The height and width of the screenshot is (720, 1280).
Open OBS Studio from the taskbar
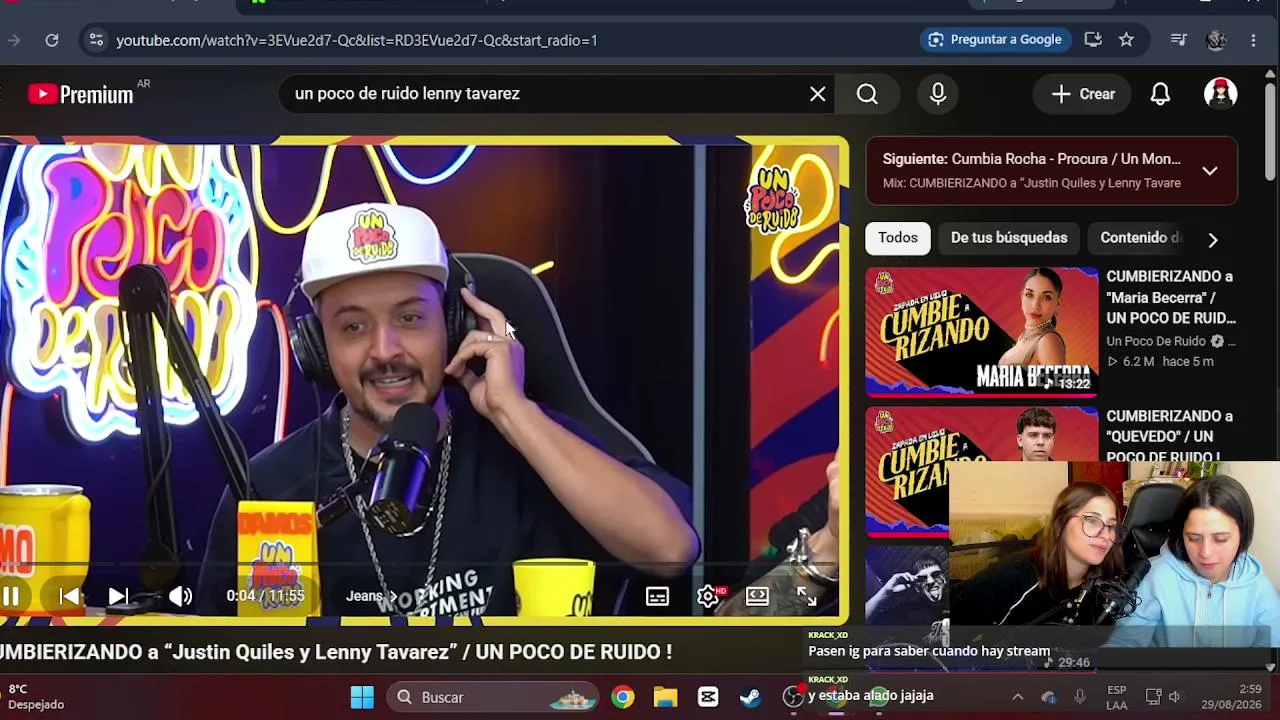(x=793, y=697)
